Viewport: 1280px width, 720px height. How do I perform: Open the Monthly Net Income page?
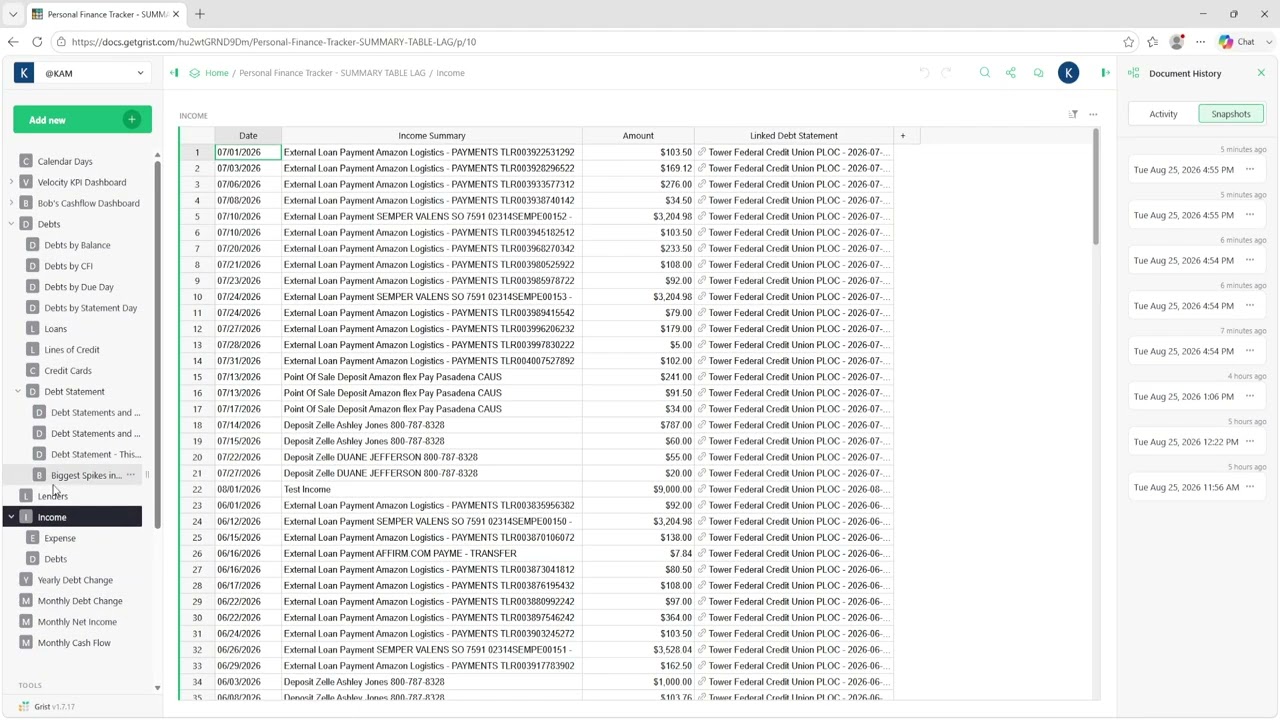click(77, 622)
